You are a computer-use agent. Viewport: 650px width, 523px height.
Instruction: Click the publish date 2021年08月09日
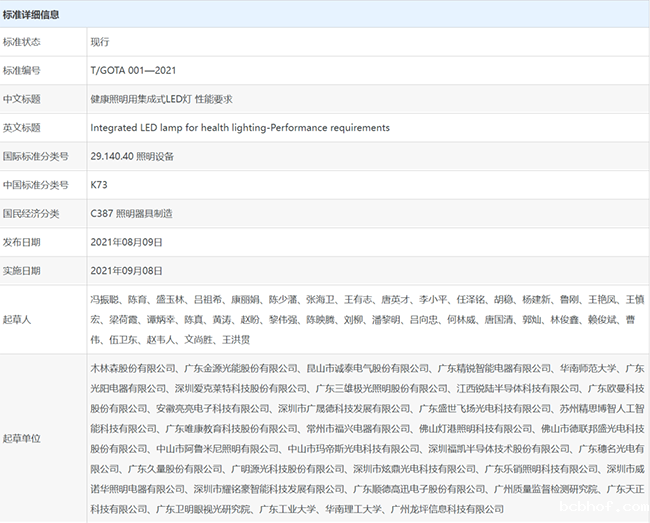tap(126, 242)
